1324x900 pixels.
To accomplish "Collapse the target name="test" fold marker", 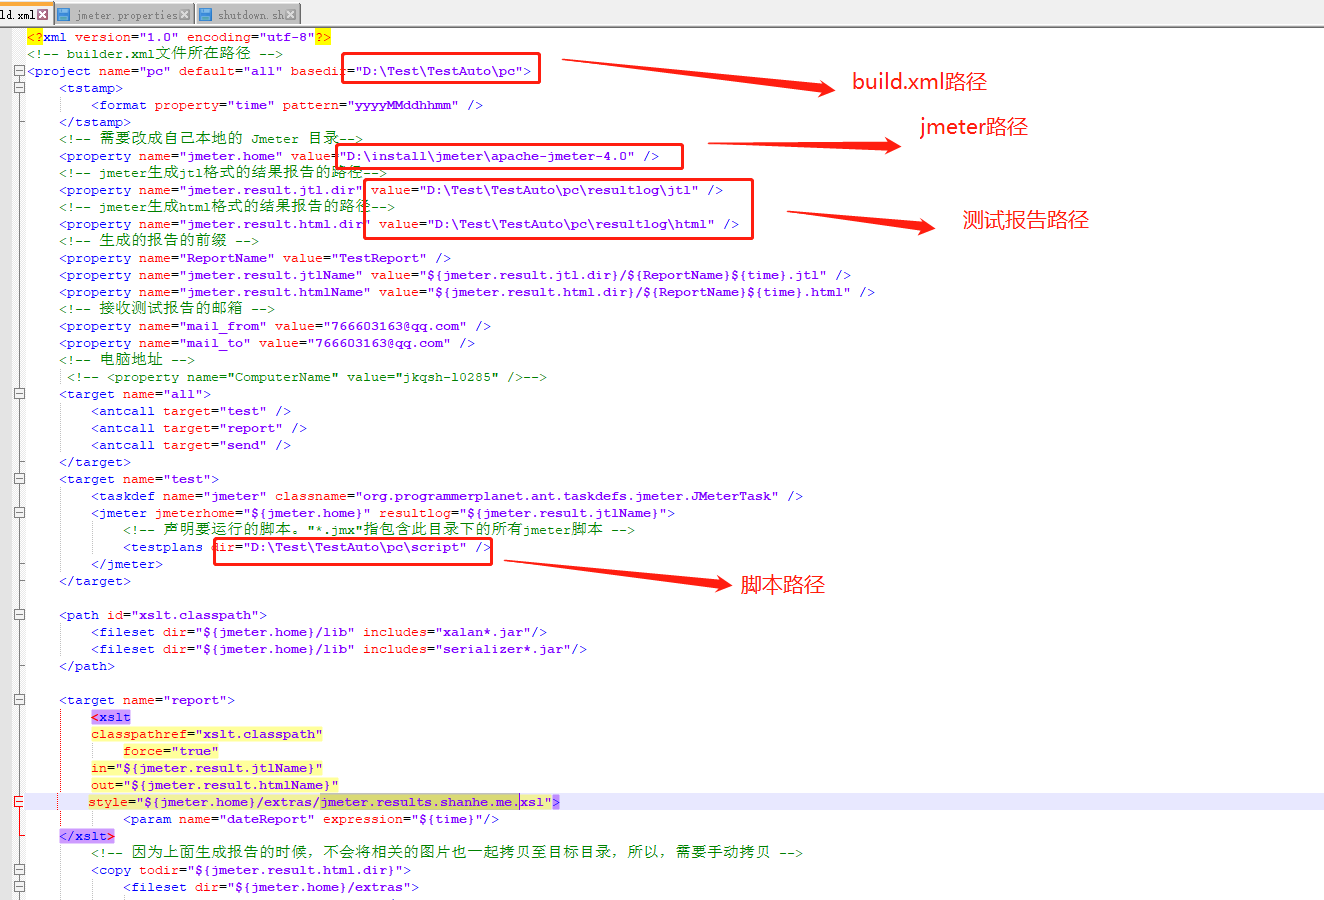I will click(x=17, y=478).
